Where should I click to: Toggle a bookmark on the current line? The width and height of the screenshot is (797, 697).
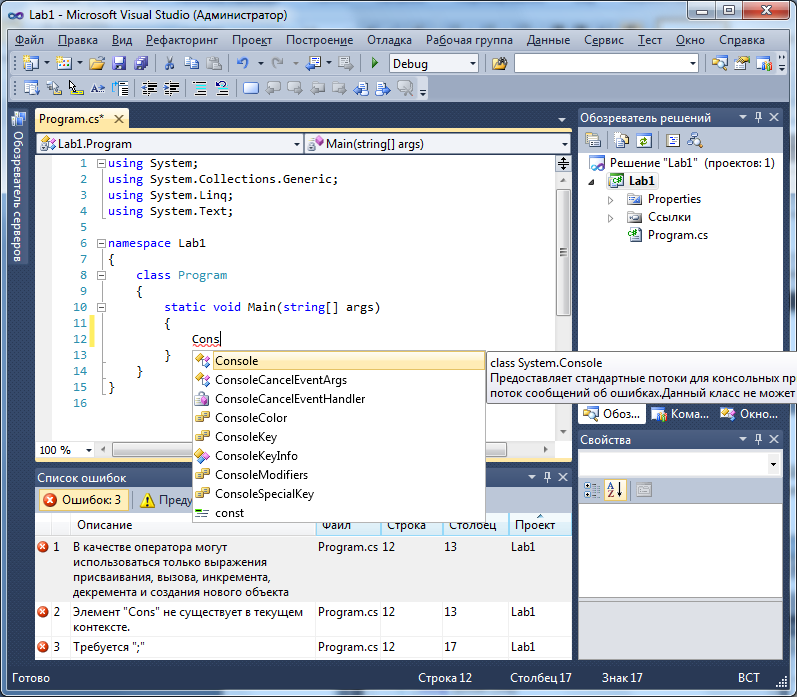(x=251, y=88)
